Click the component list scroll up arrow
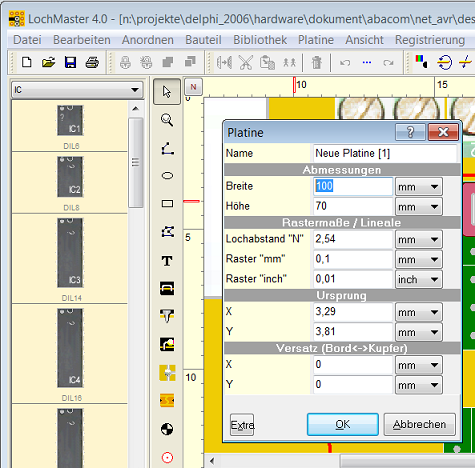Image resolution: width=475 pixels, height=468 pixels. click(x=135, y=109)
